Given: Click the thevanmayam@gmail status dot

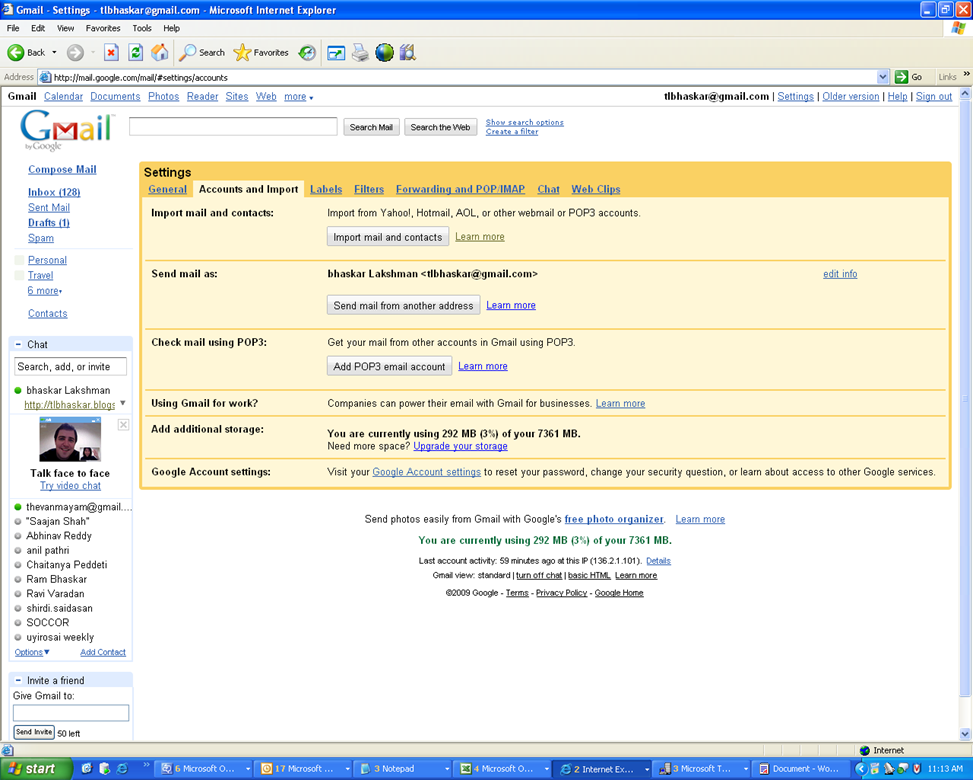Looking at the screenshot, I should pos(18,507).
